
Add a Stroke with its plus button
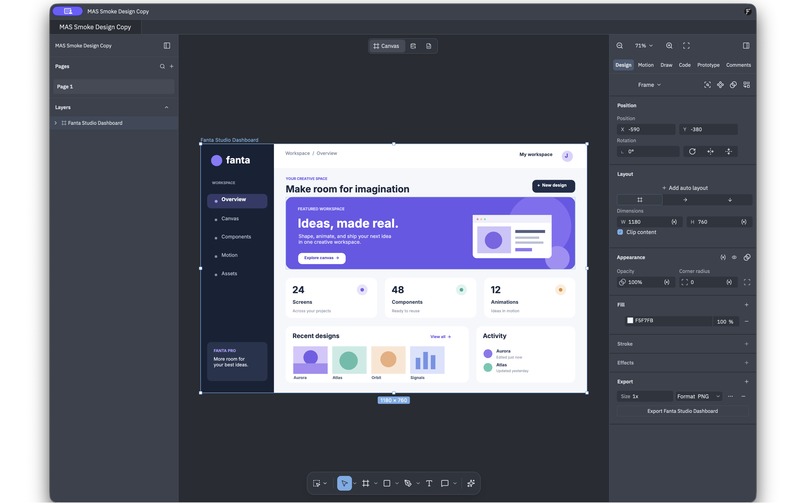pyautogui.click(x=746, y=344)
